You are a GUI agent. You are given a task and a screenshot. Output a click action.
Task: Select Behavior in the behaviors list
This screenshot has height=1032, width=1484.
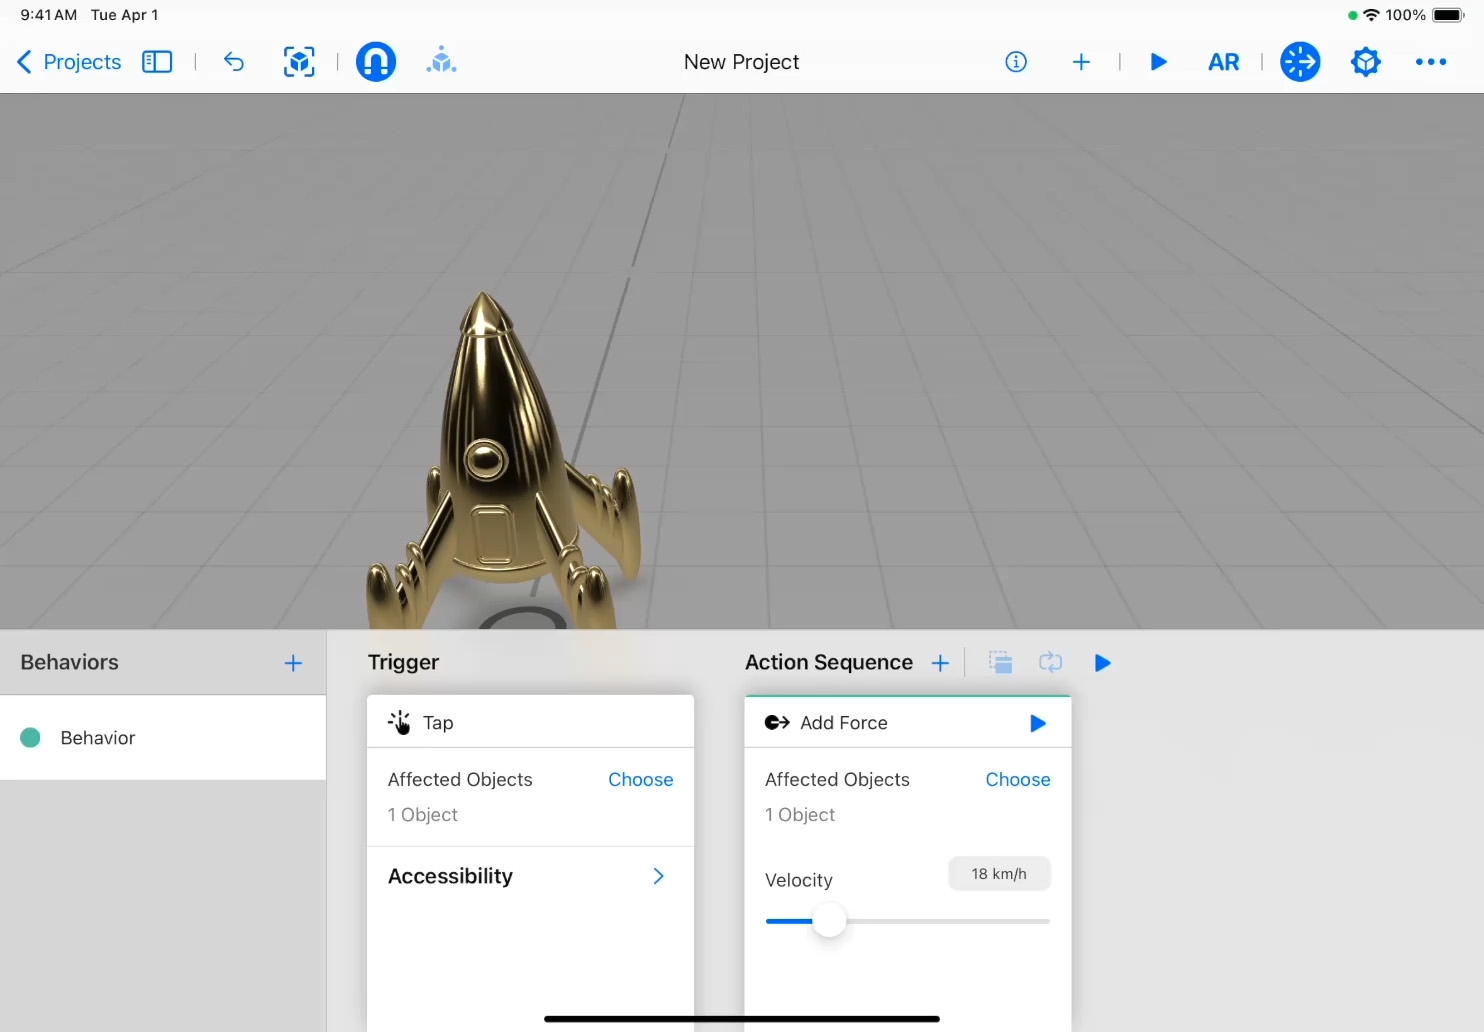[98, 738]
